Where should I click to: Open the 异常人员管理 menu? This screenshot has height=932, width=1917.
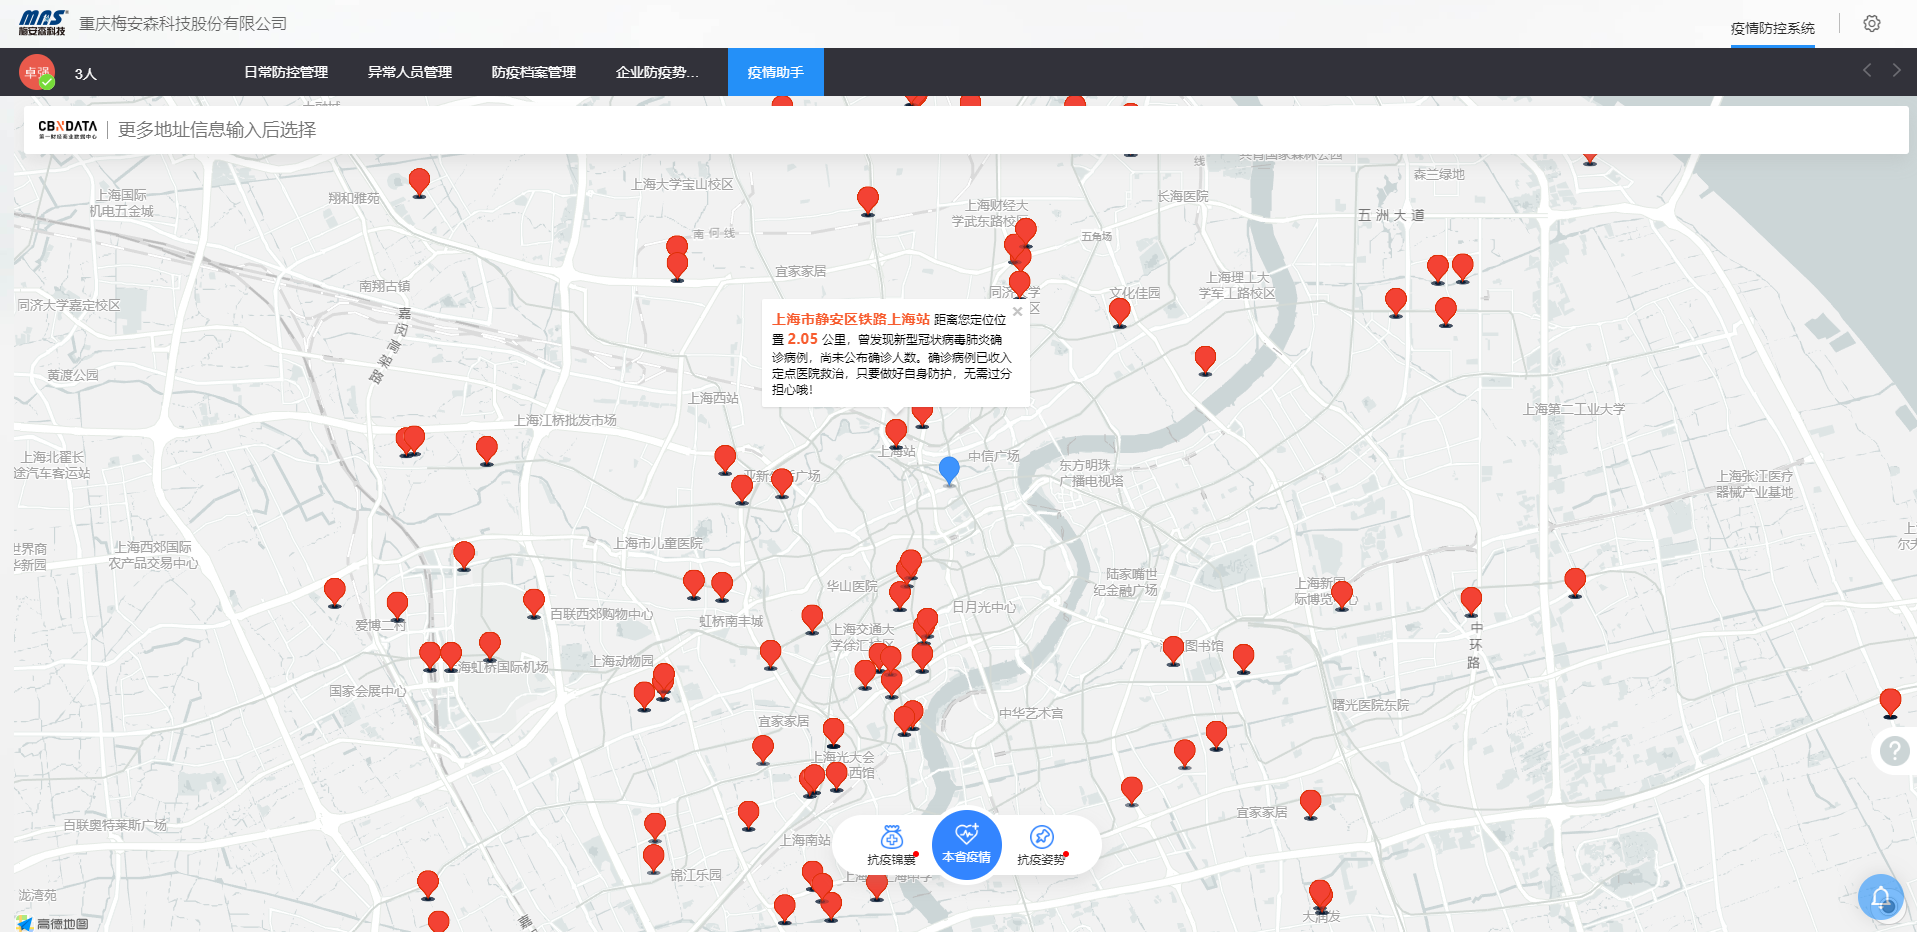tap(410, 73)
